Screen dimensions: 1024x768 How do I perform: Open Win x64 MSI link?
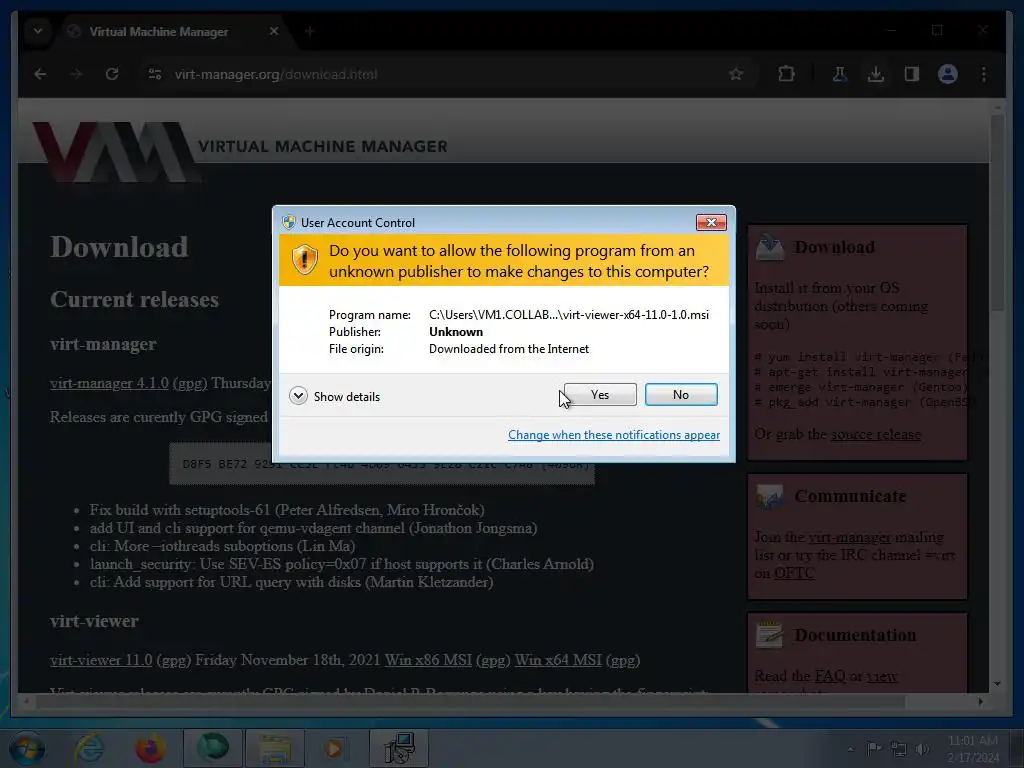[558, 660]
